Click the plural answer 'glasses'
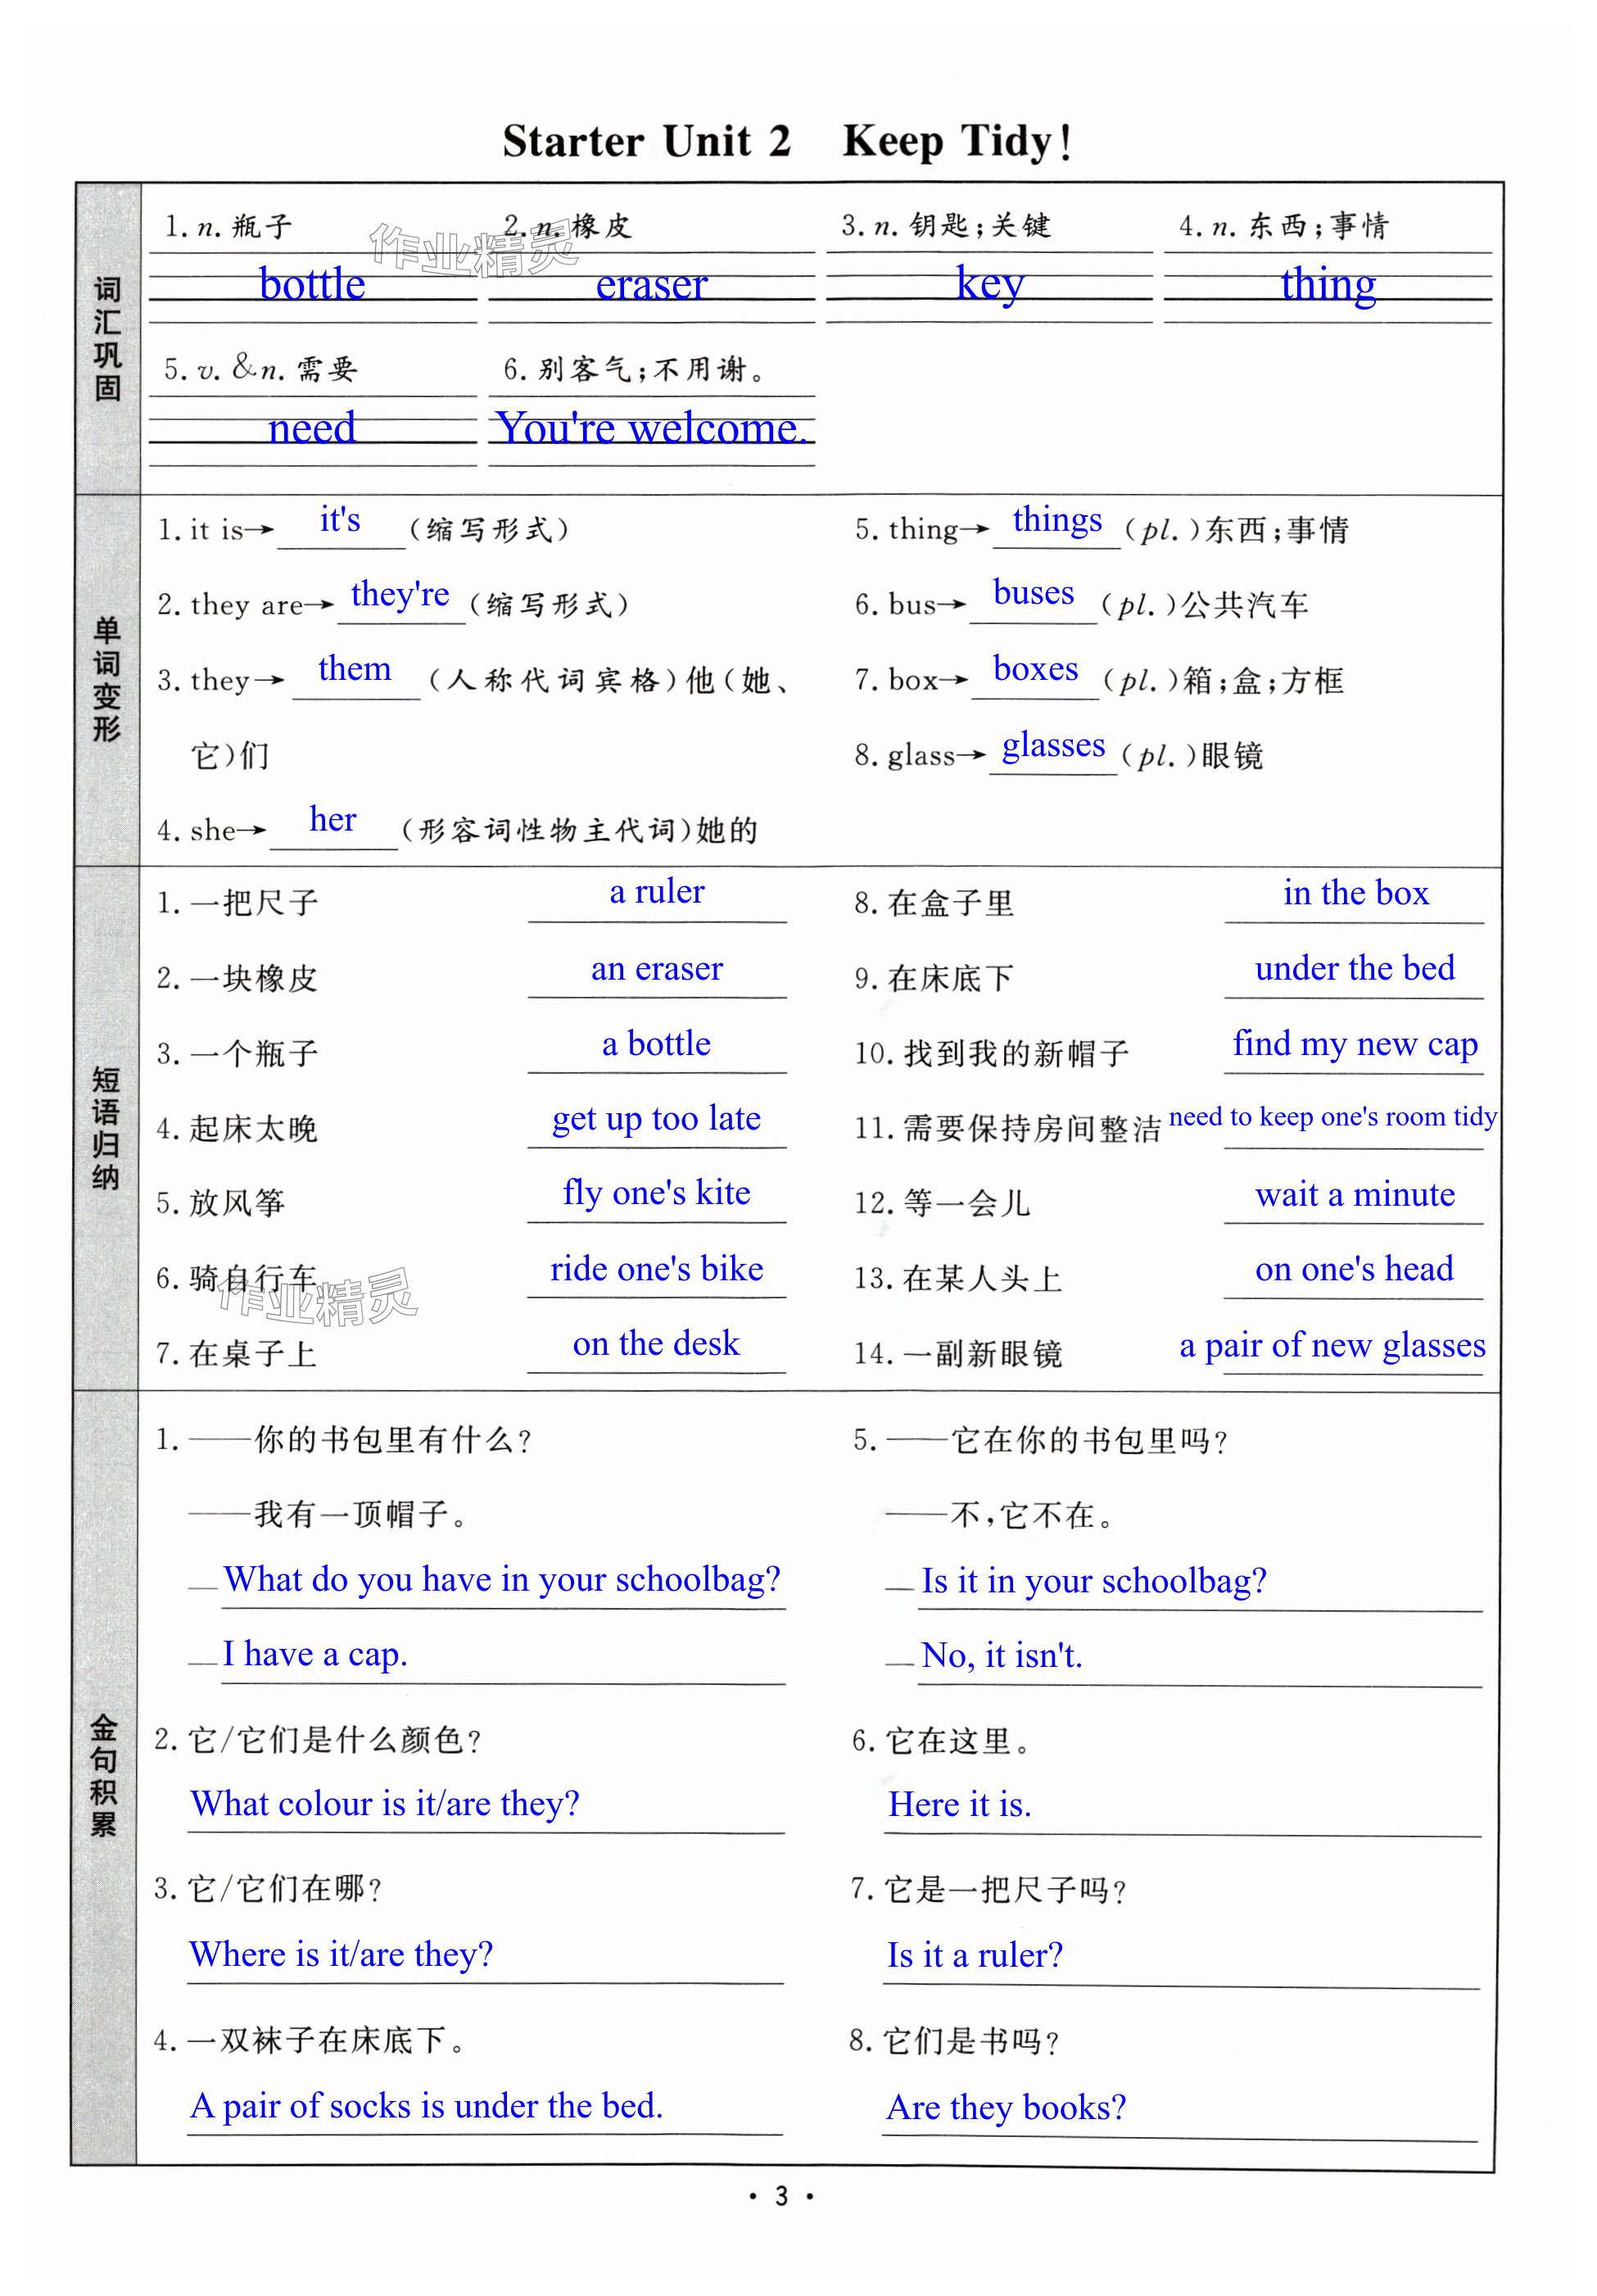 (1053, 745)
